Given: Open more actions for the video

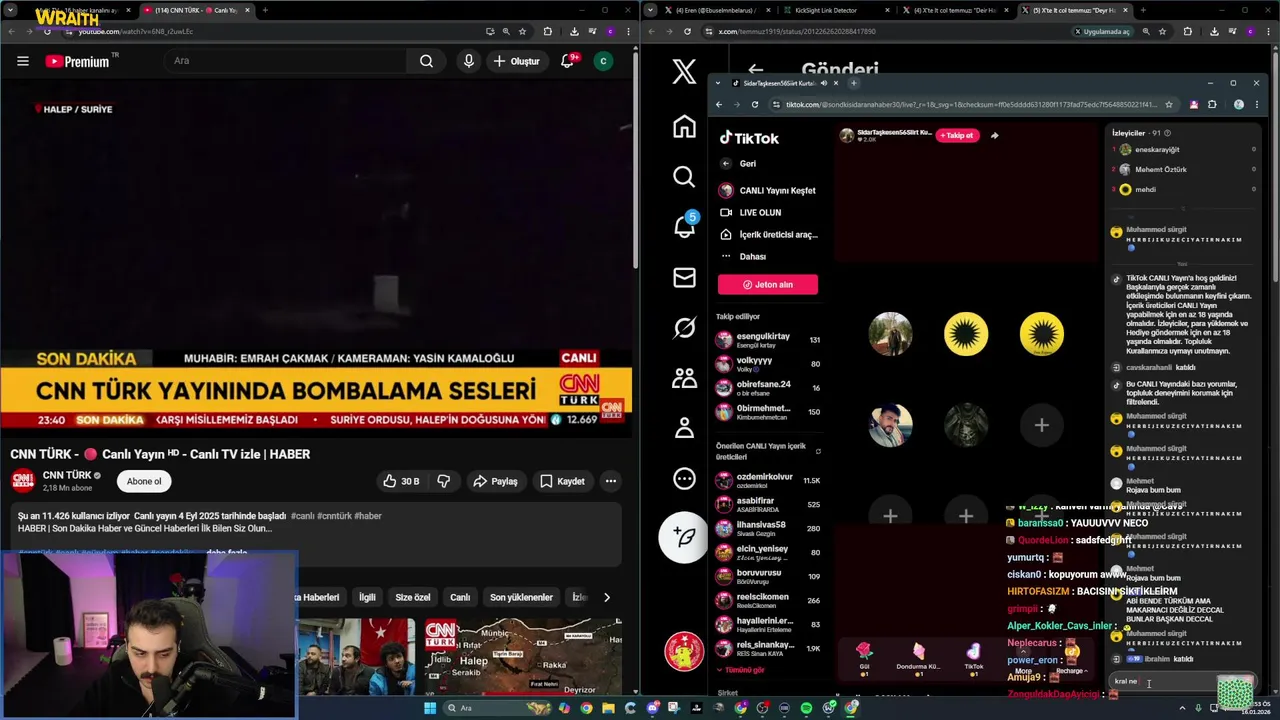Looking at the screenshot, I should [610, 481].
